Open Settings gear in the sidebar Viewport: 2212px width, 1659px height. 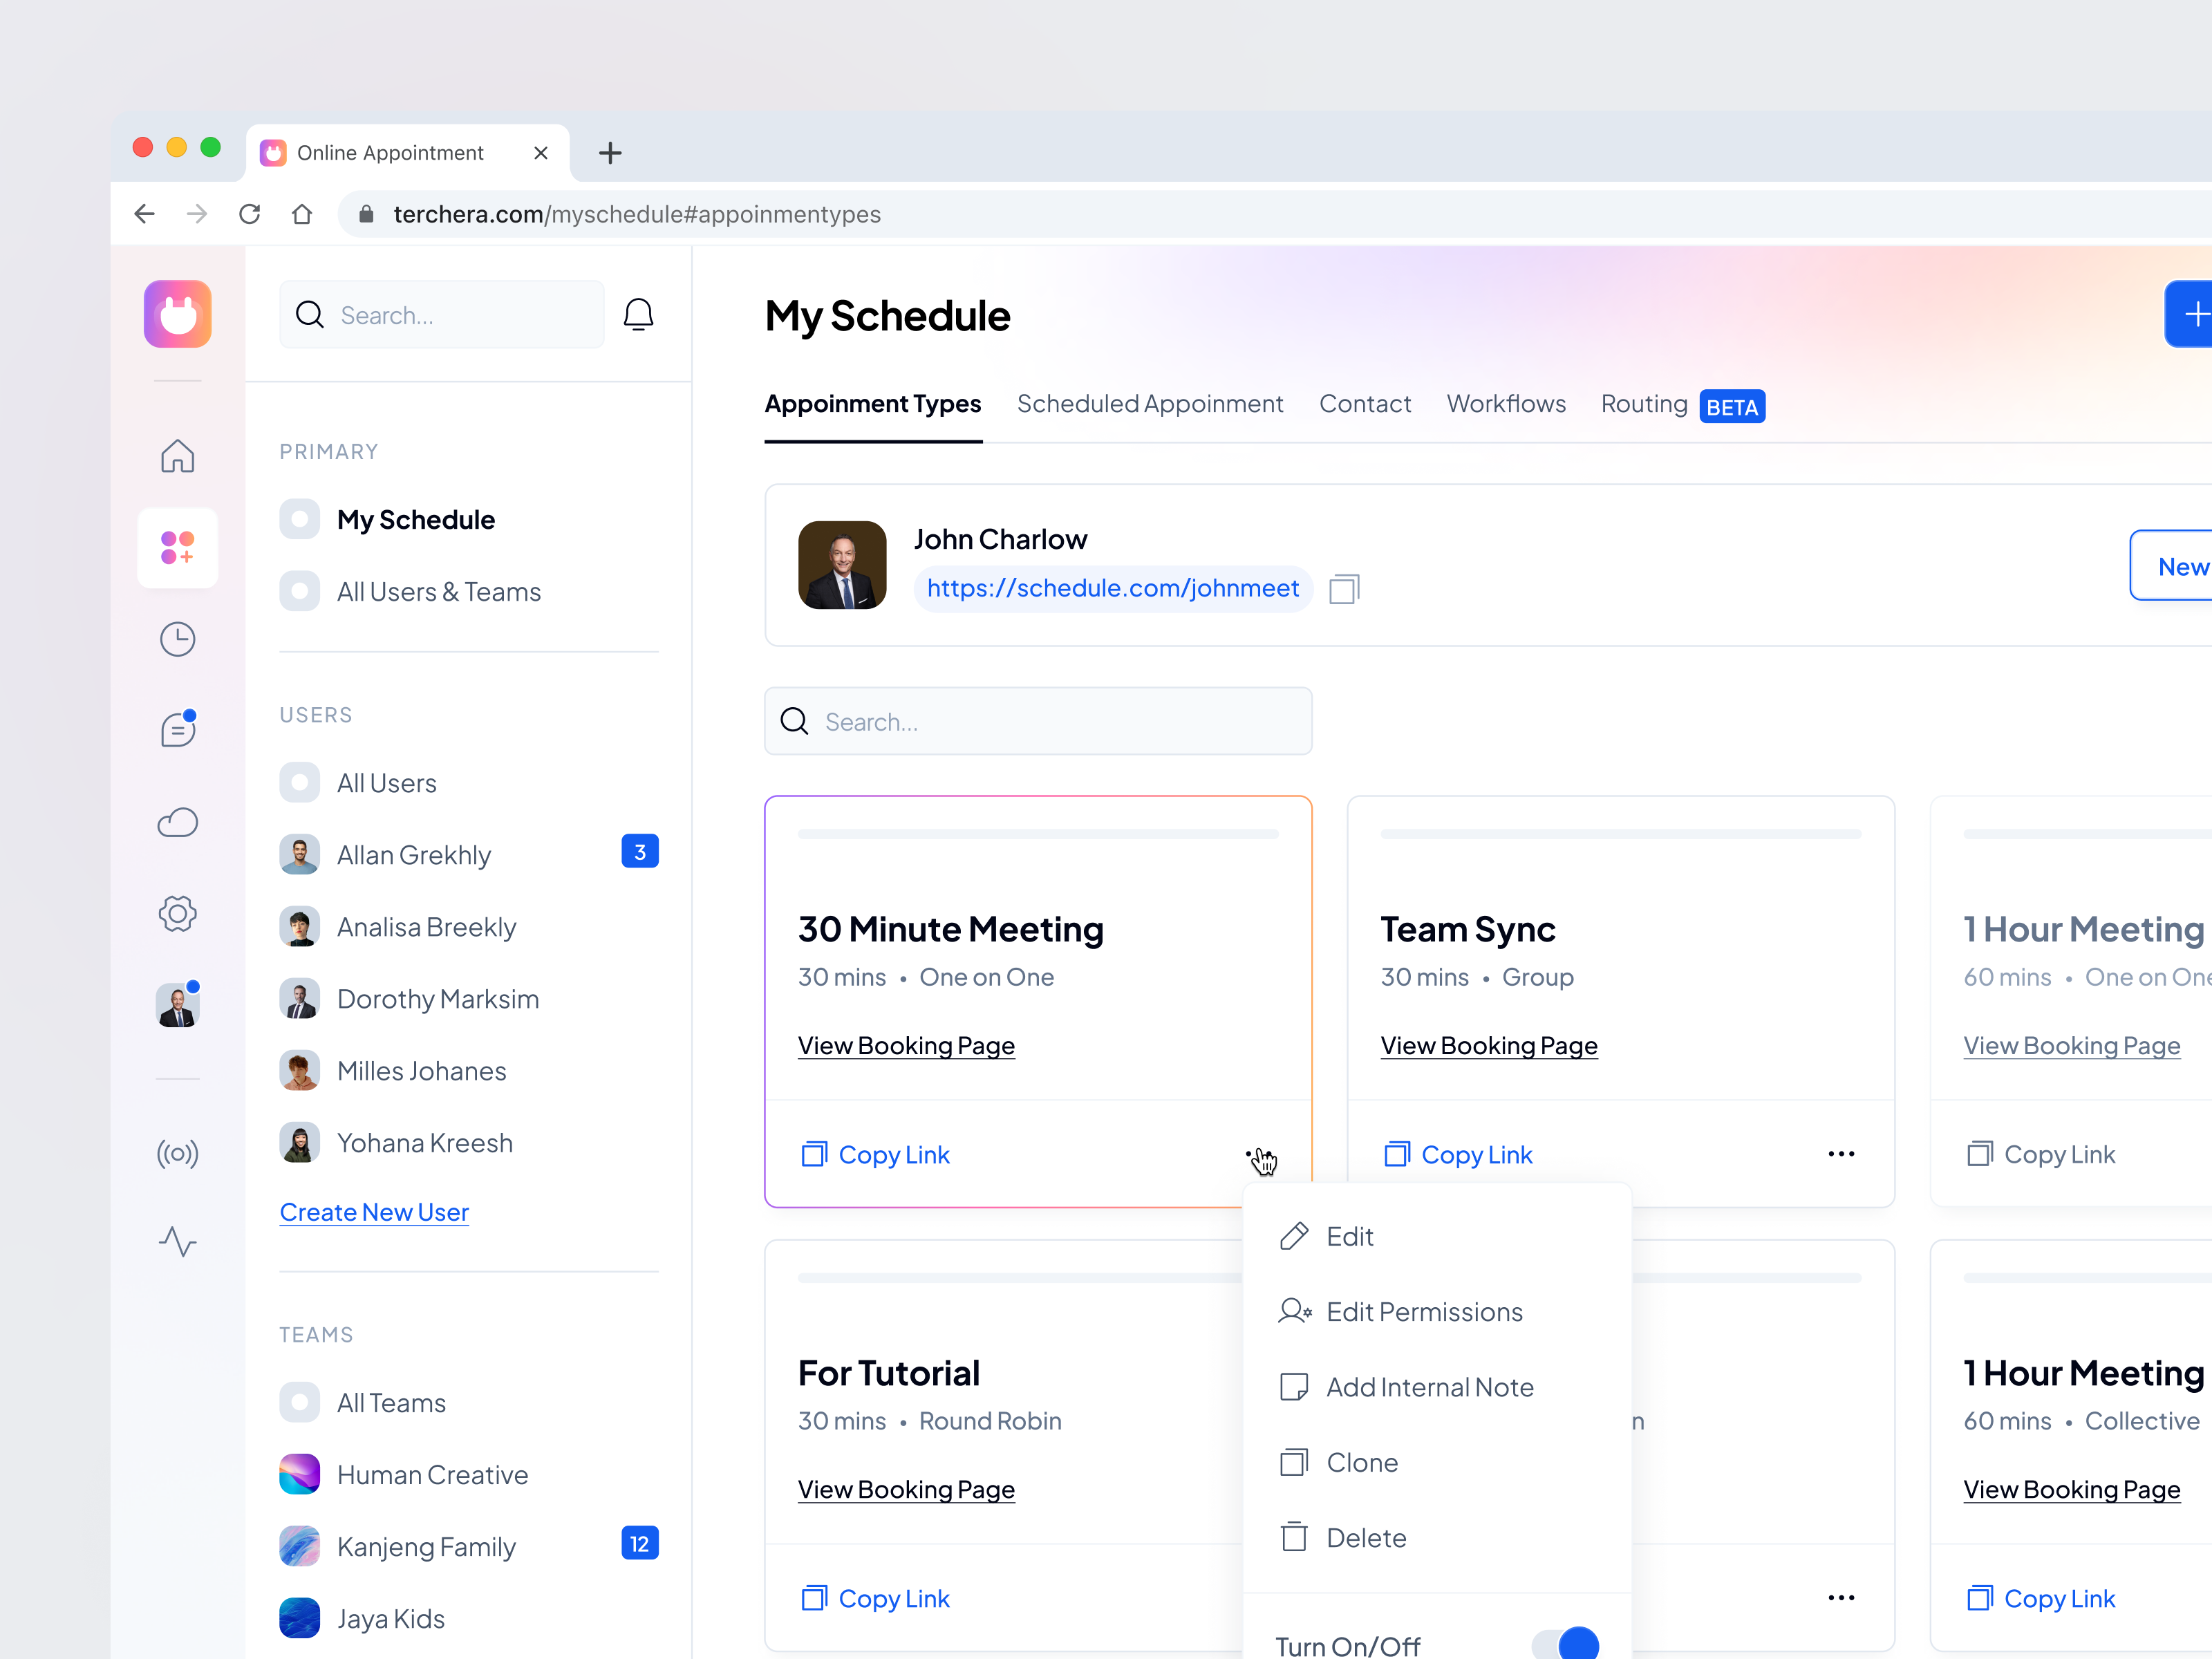coord(177,913)
